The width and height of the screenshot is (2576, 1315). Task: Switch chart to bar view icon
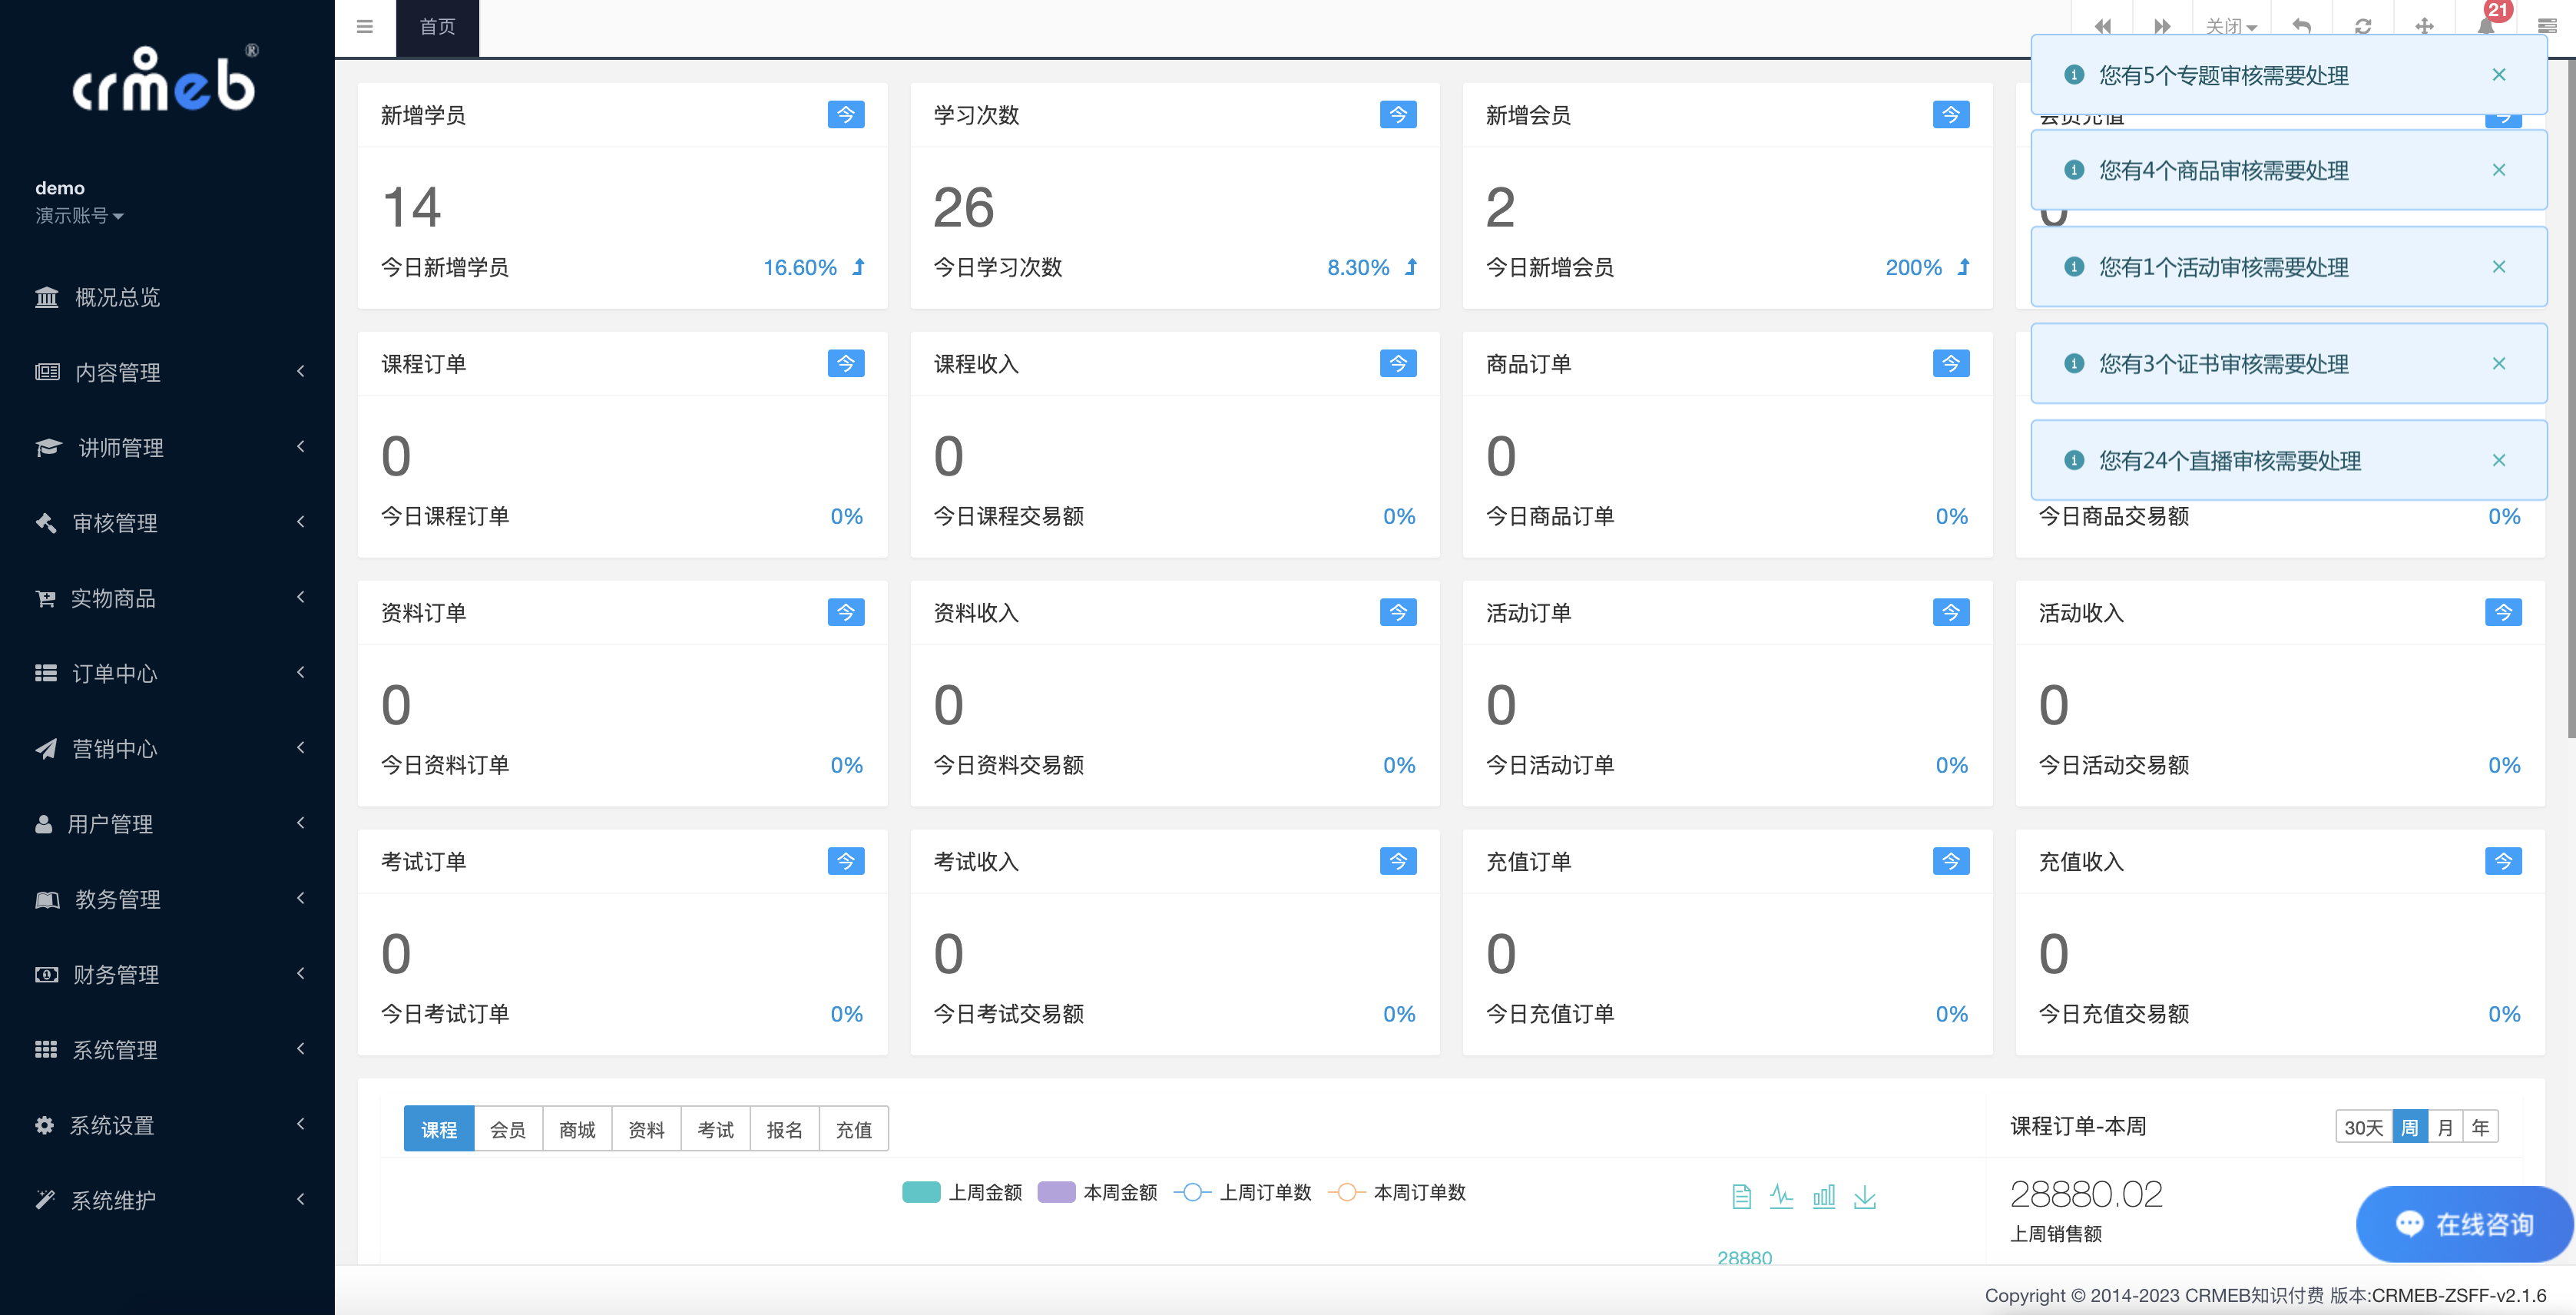point(1824,1197)
